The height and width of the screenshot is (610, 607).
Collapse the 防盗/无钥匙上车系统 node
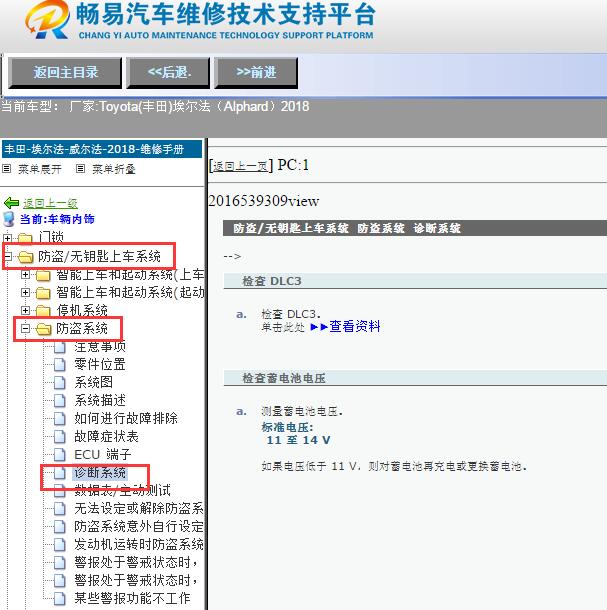coord(7,256)
